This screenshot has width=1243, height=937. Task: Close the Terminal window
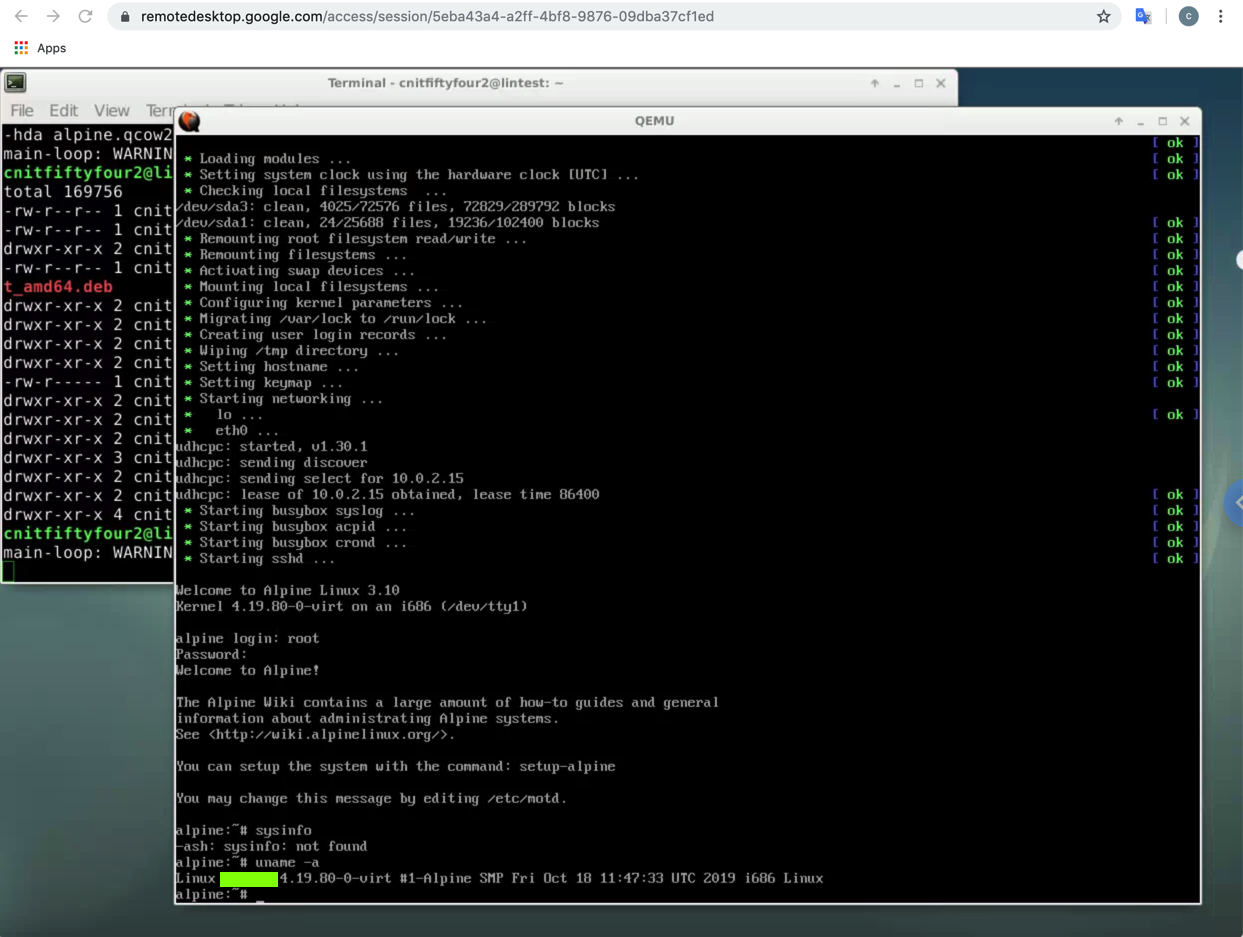click(x=941, y=84)
